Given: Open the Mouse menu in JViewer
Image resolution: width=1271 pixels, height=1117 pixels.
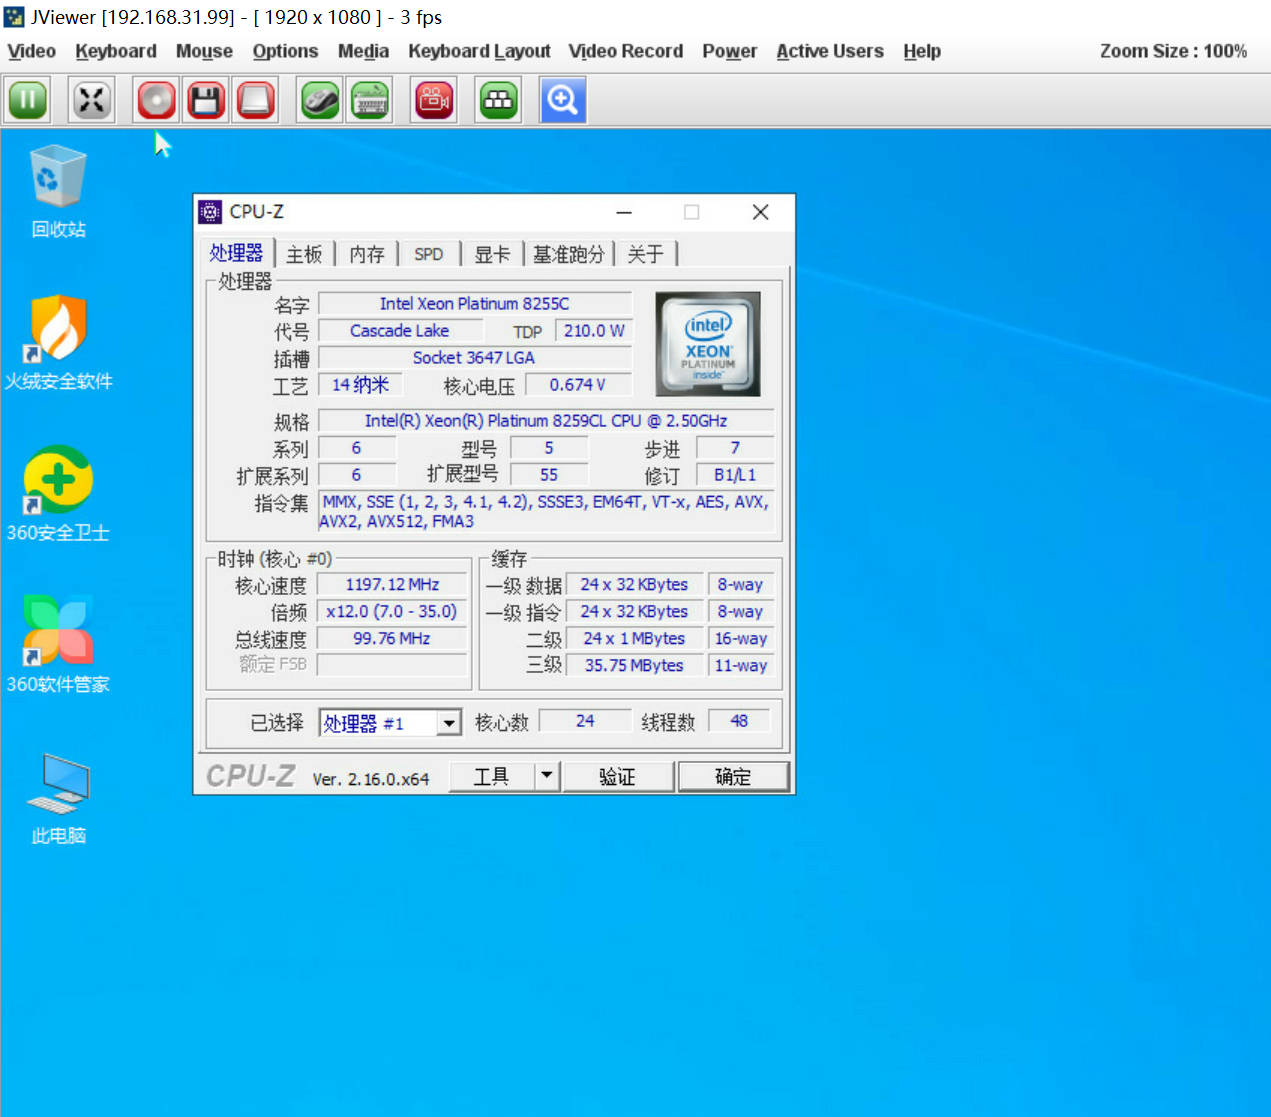Looking at the screenshot, I should pos(204,51).
